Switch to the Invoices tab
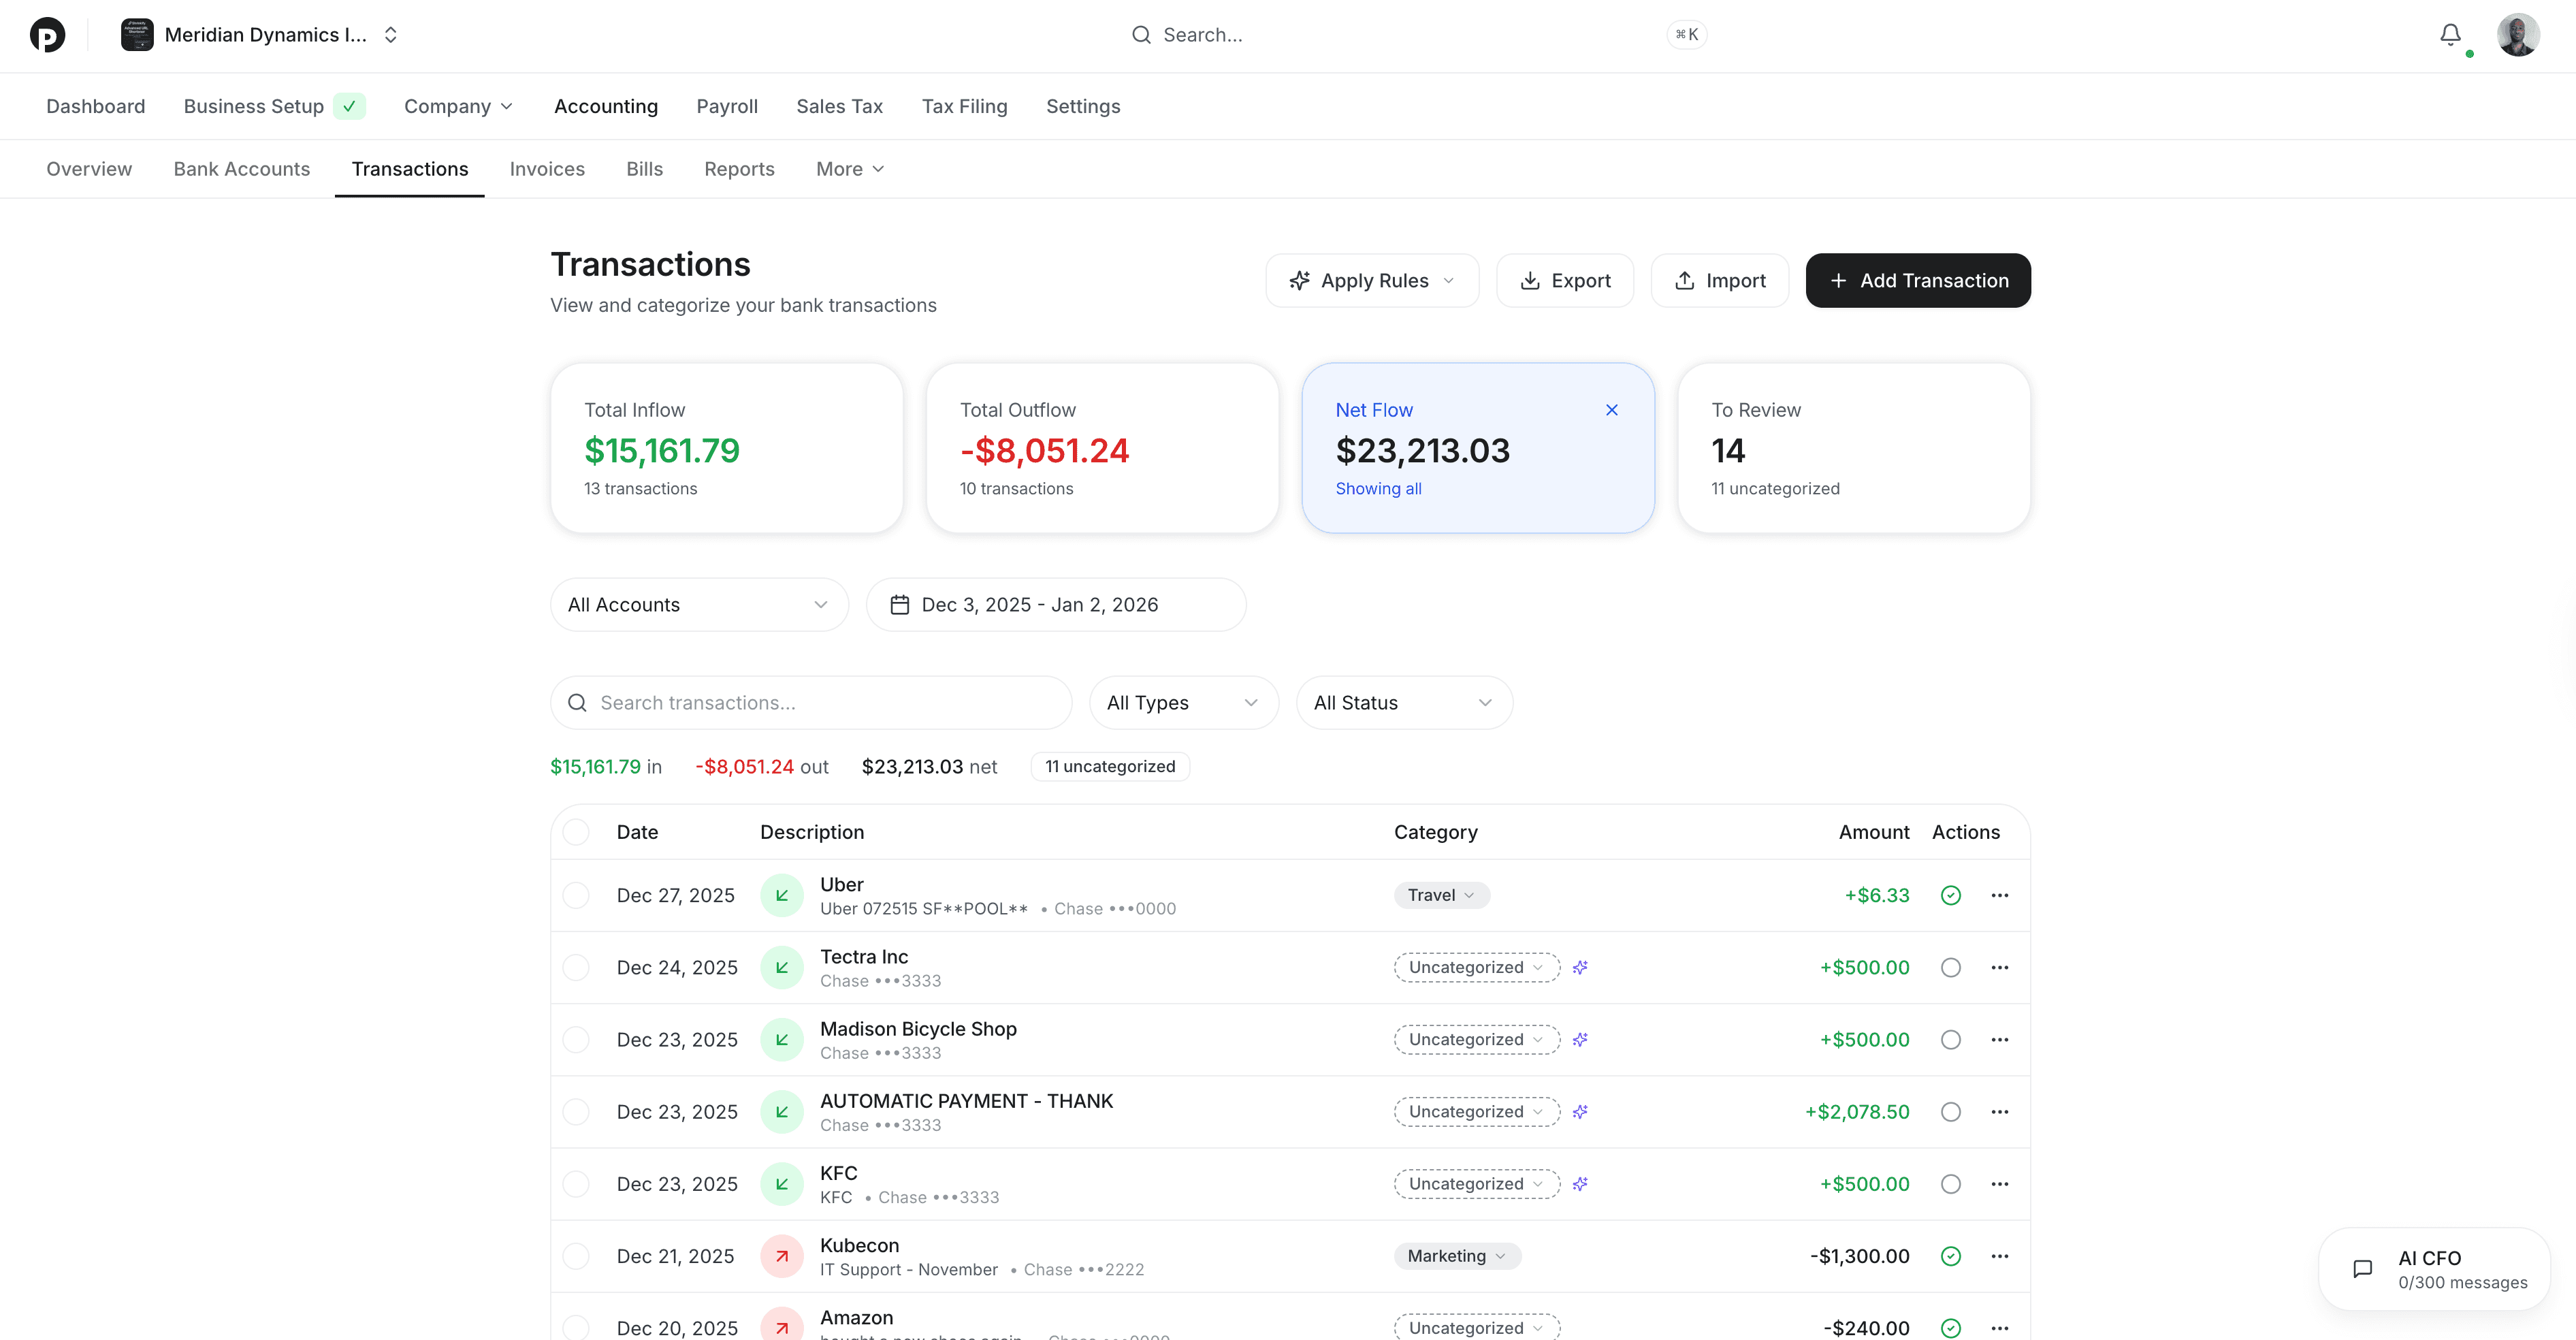Screen dimensions: 2576x1340 click(x=547, y=168)
